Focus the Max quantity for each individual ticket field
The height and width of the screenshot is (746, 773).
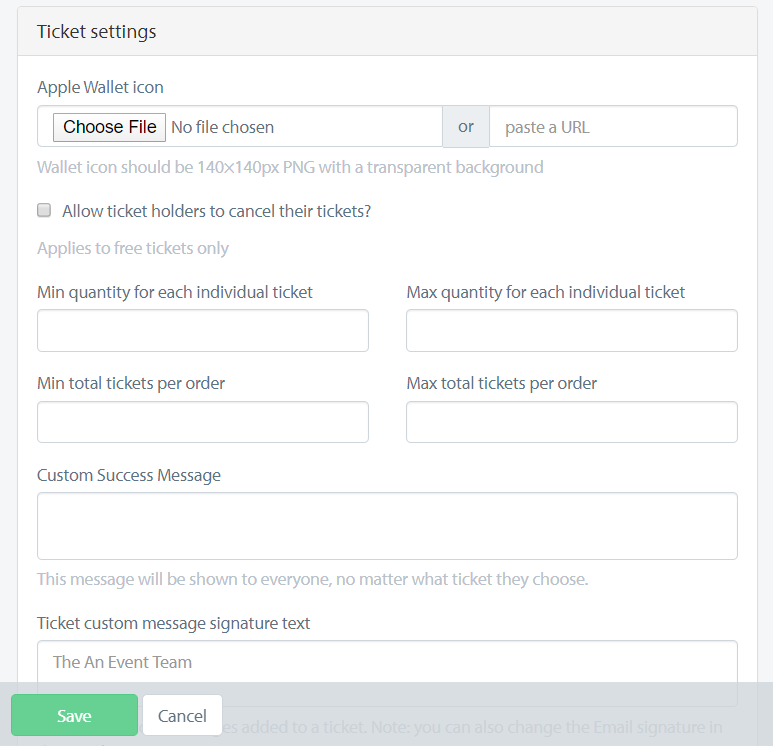click(x=572, y=330)
